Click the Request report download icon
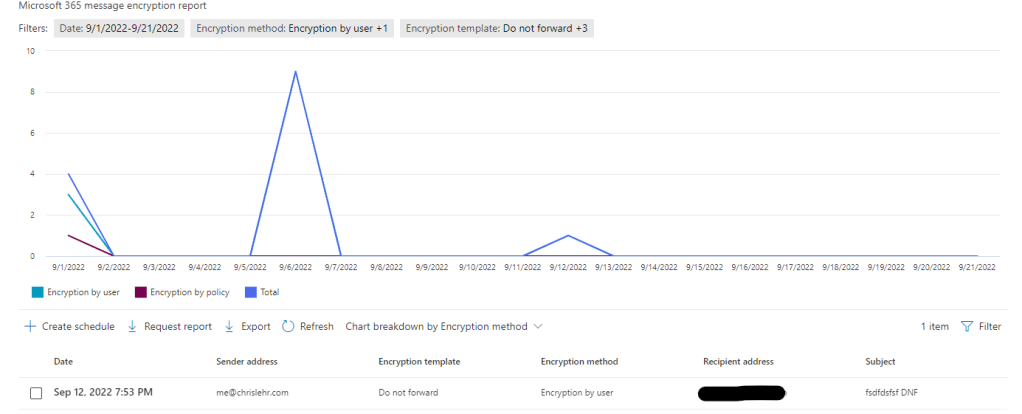 point(132,326)
